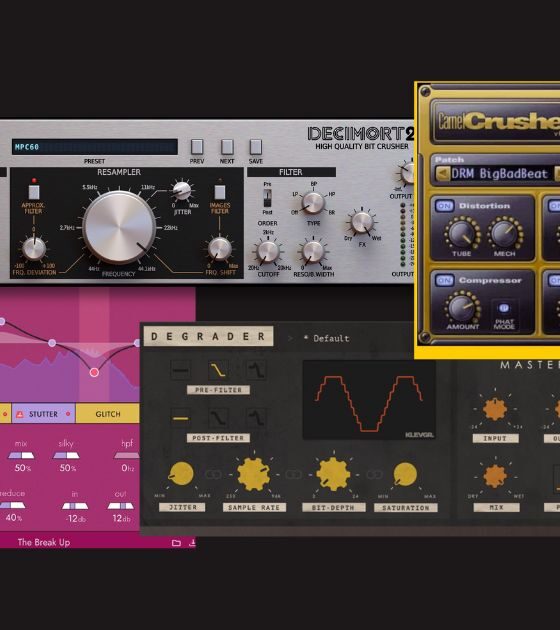Click the link icon between Jitter and Sample Rate
Image resolution: width=560 pixels, height=630 pixels.
213,475
